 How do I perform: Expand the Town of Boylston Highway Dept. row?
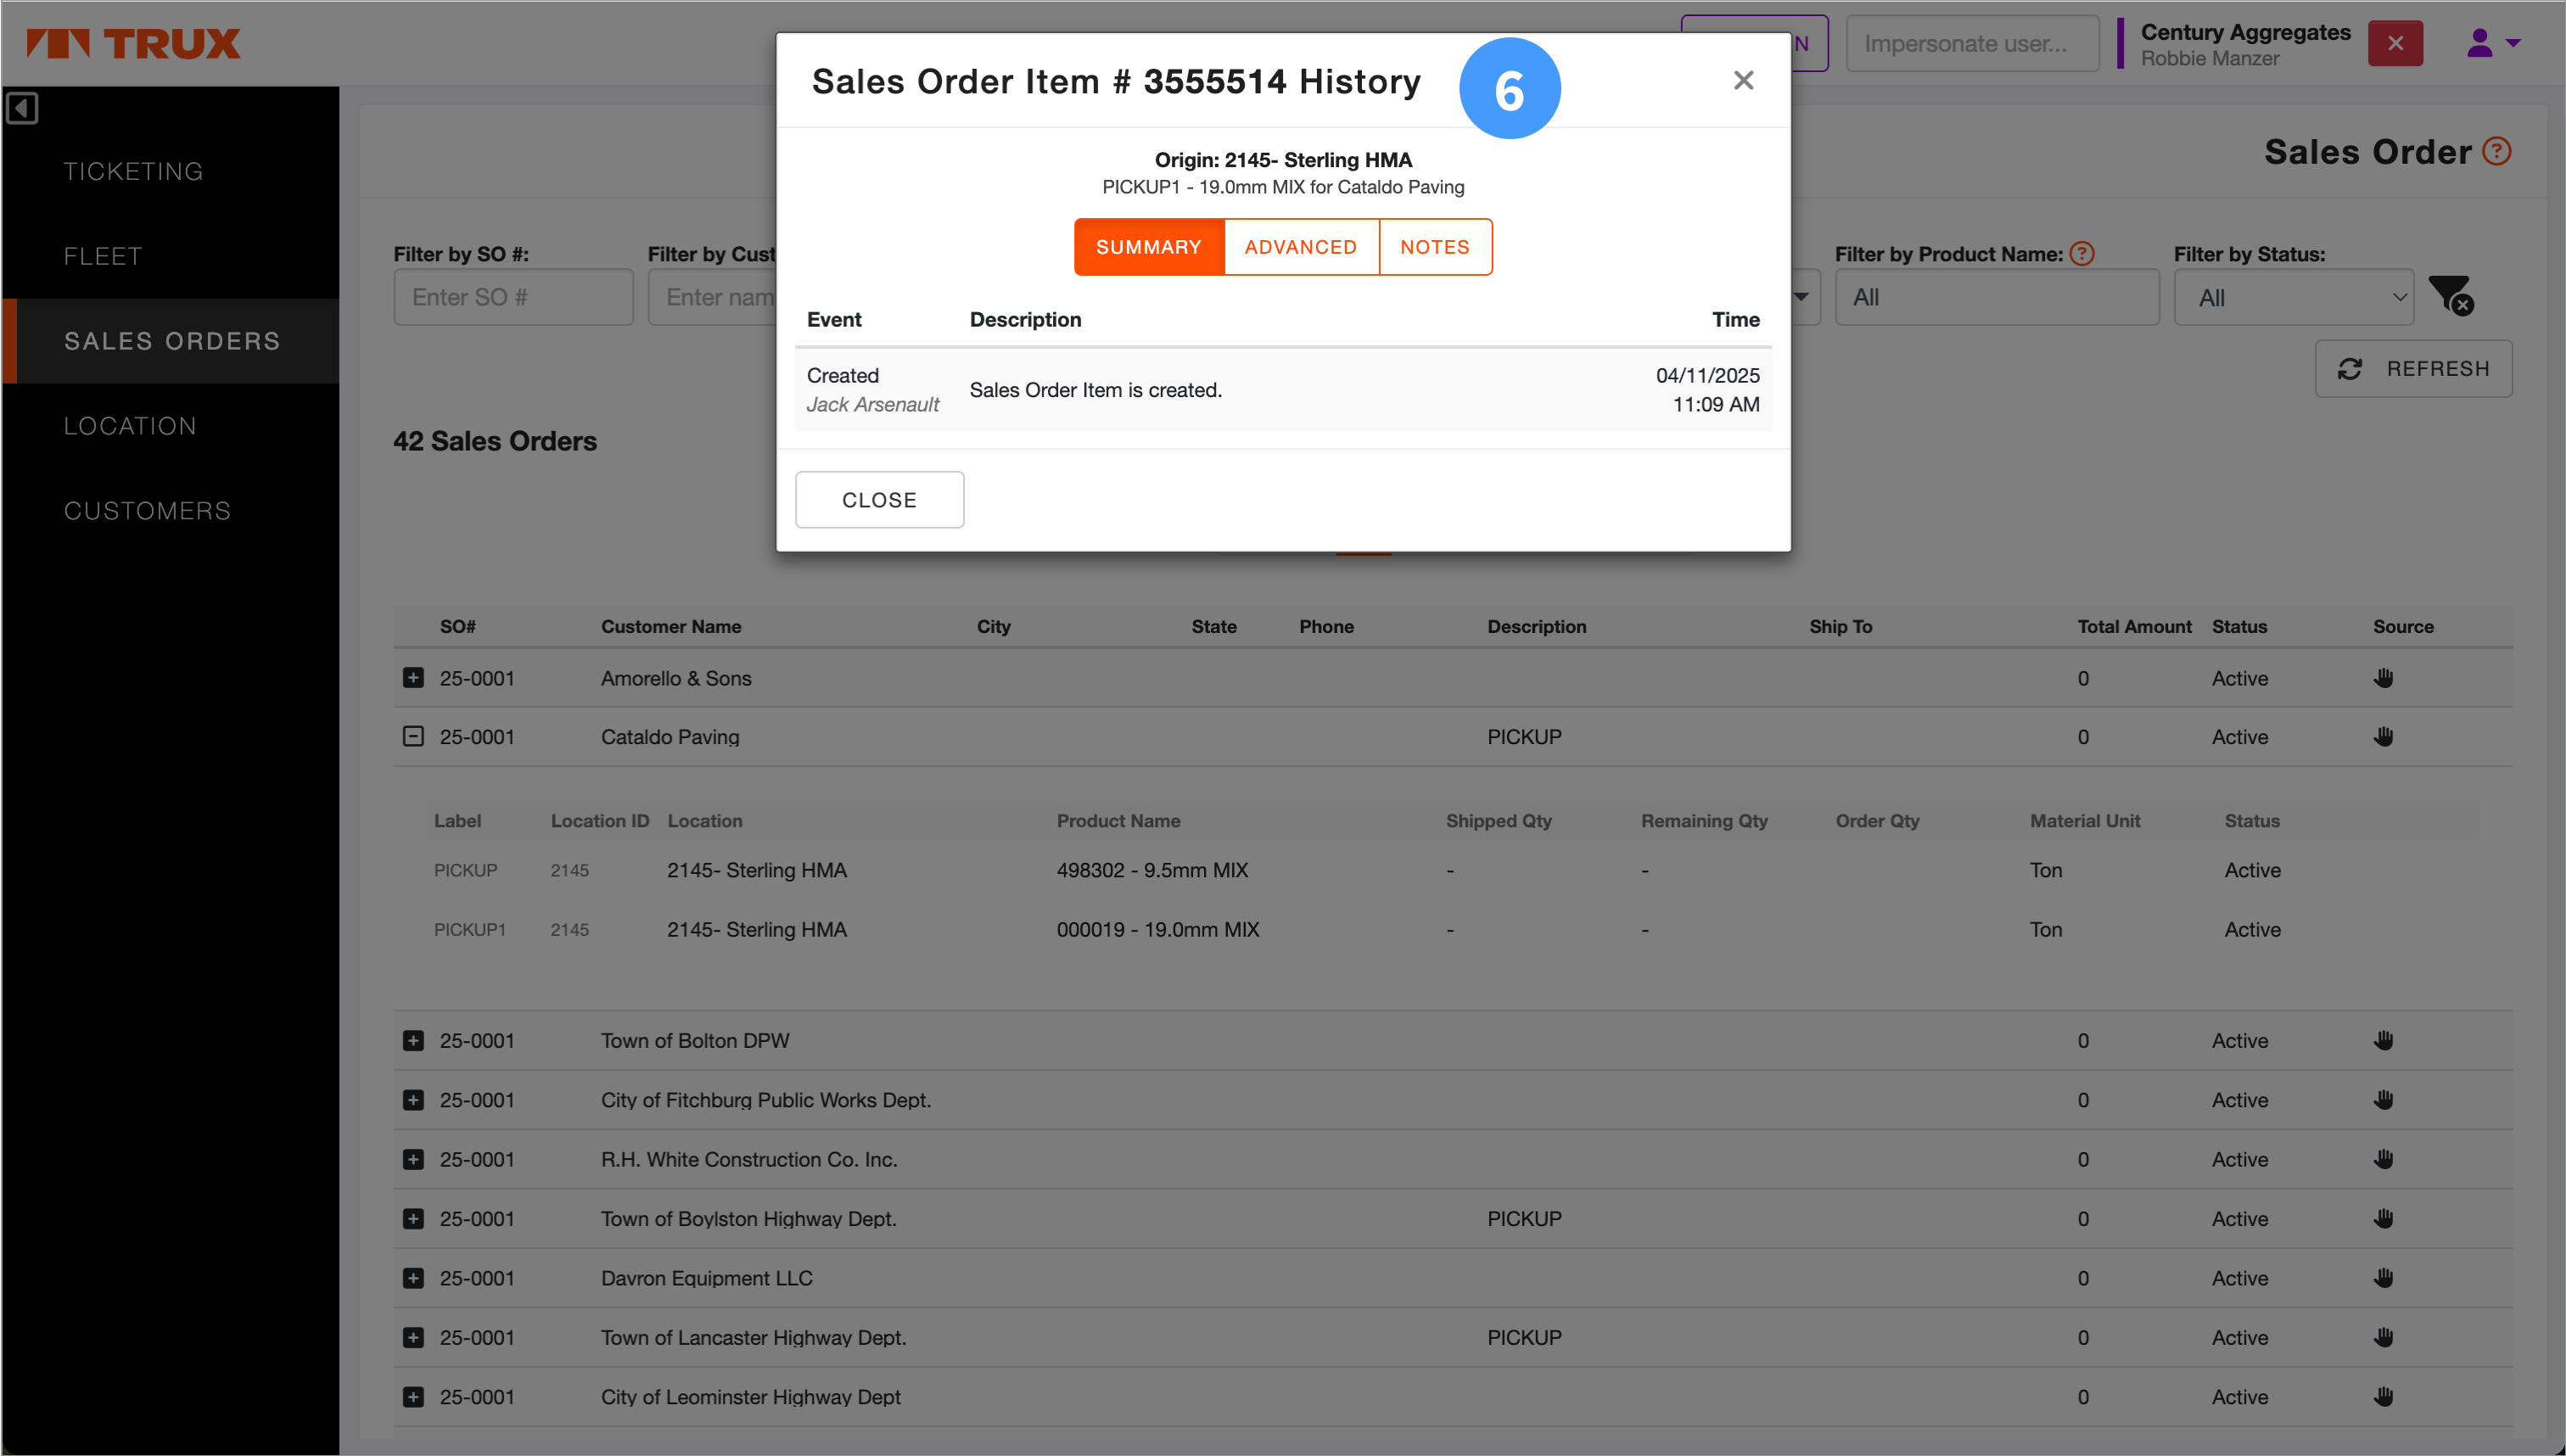413,1219
